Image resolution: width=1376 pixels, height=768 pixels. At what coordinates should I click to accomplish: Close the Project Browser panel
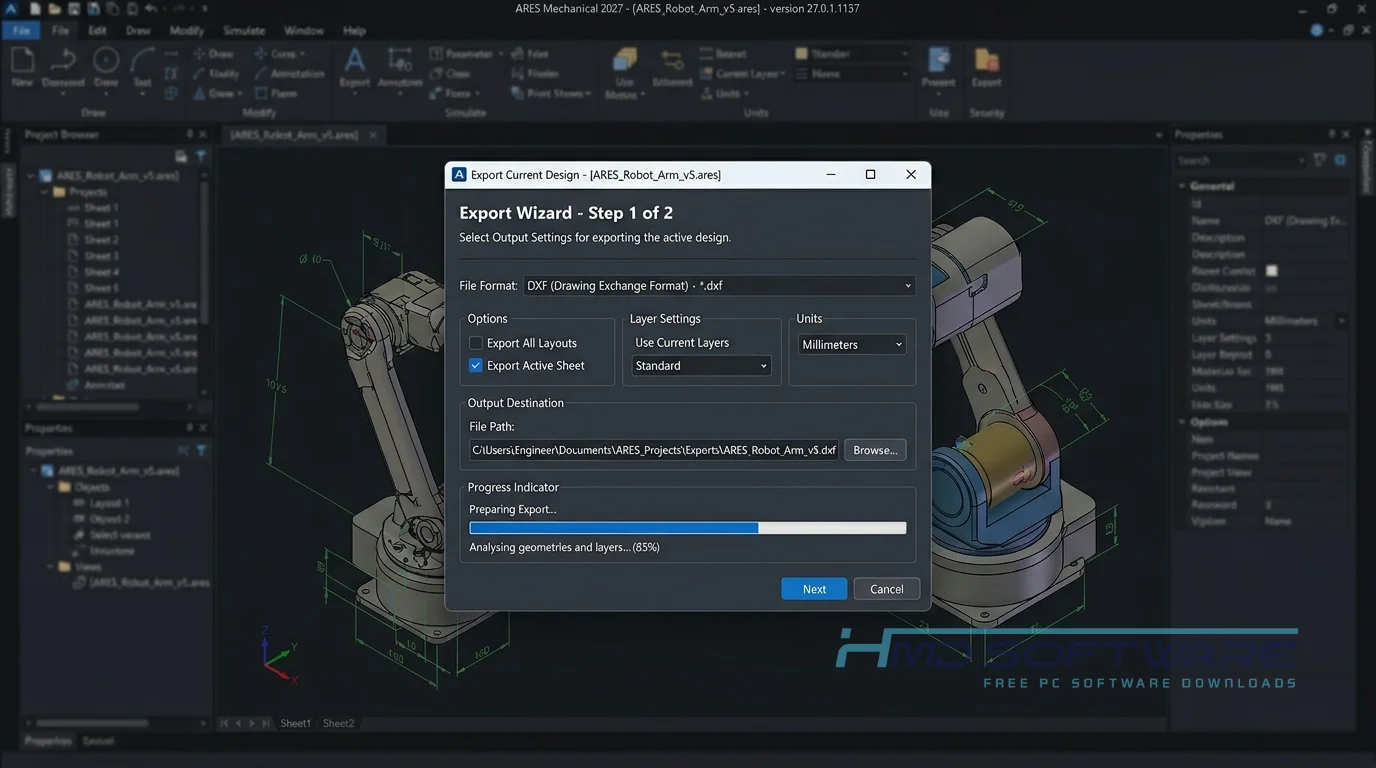(203, 134)
